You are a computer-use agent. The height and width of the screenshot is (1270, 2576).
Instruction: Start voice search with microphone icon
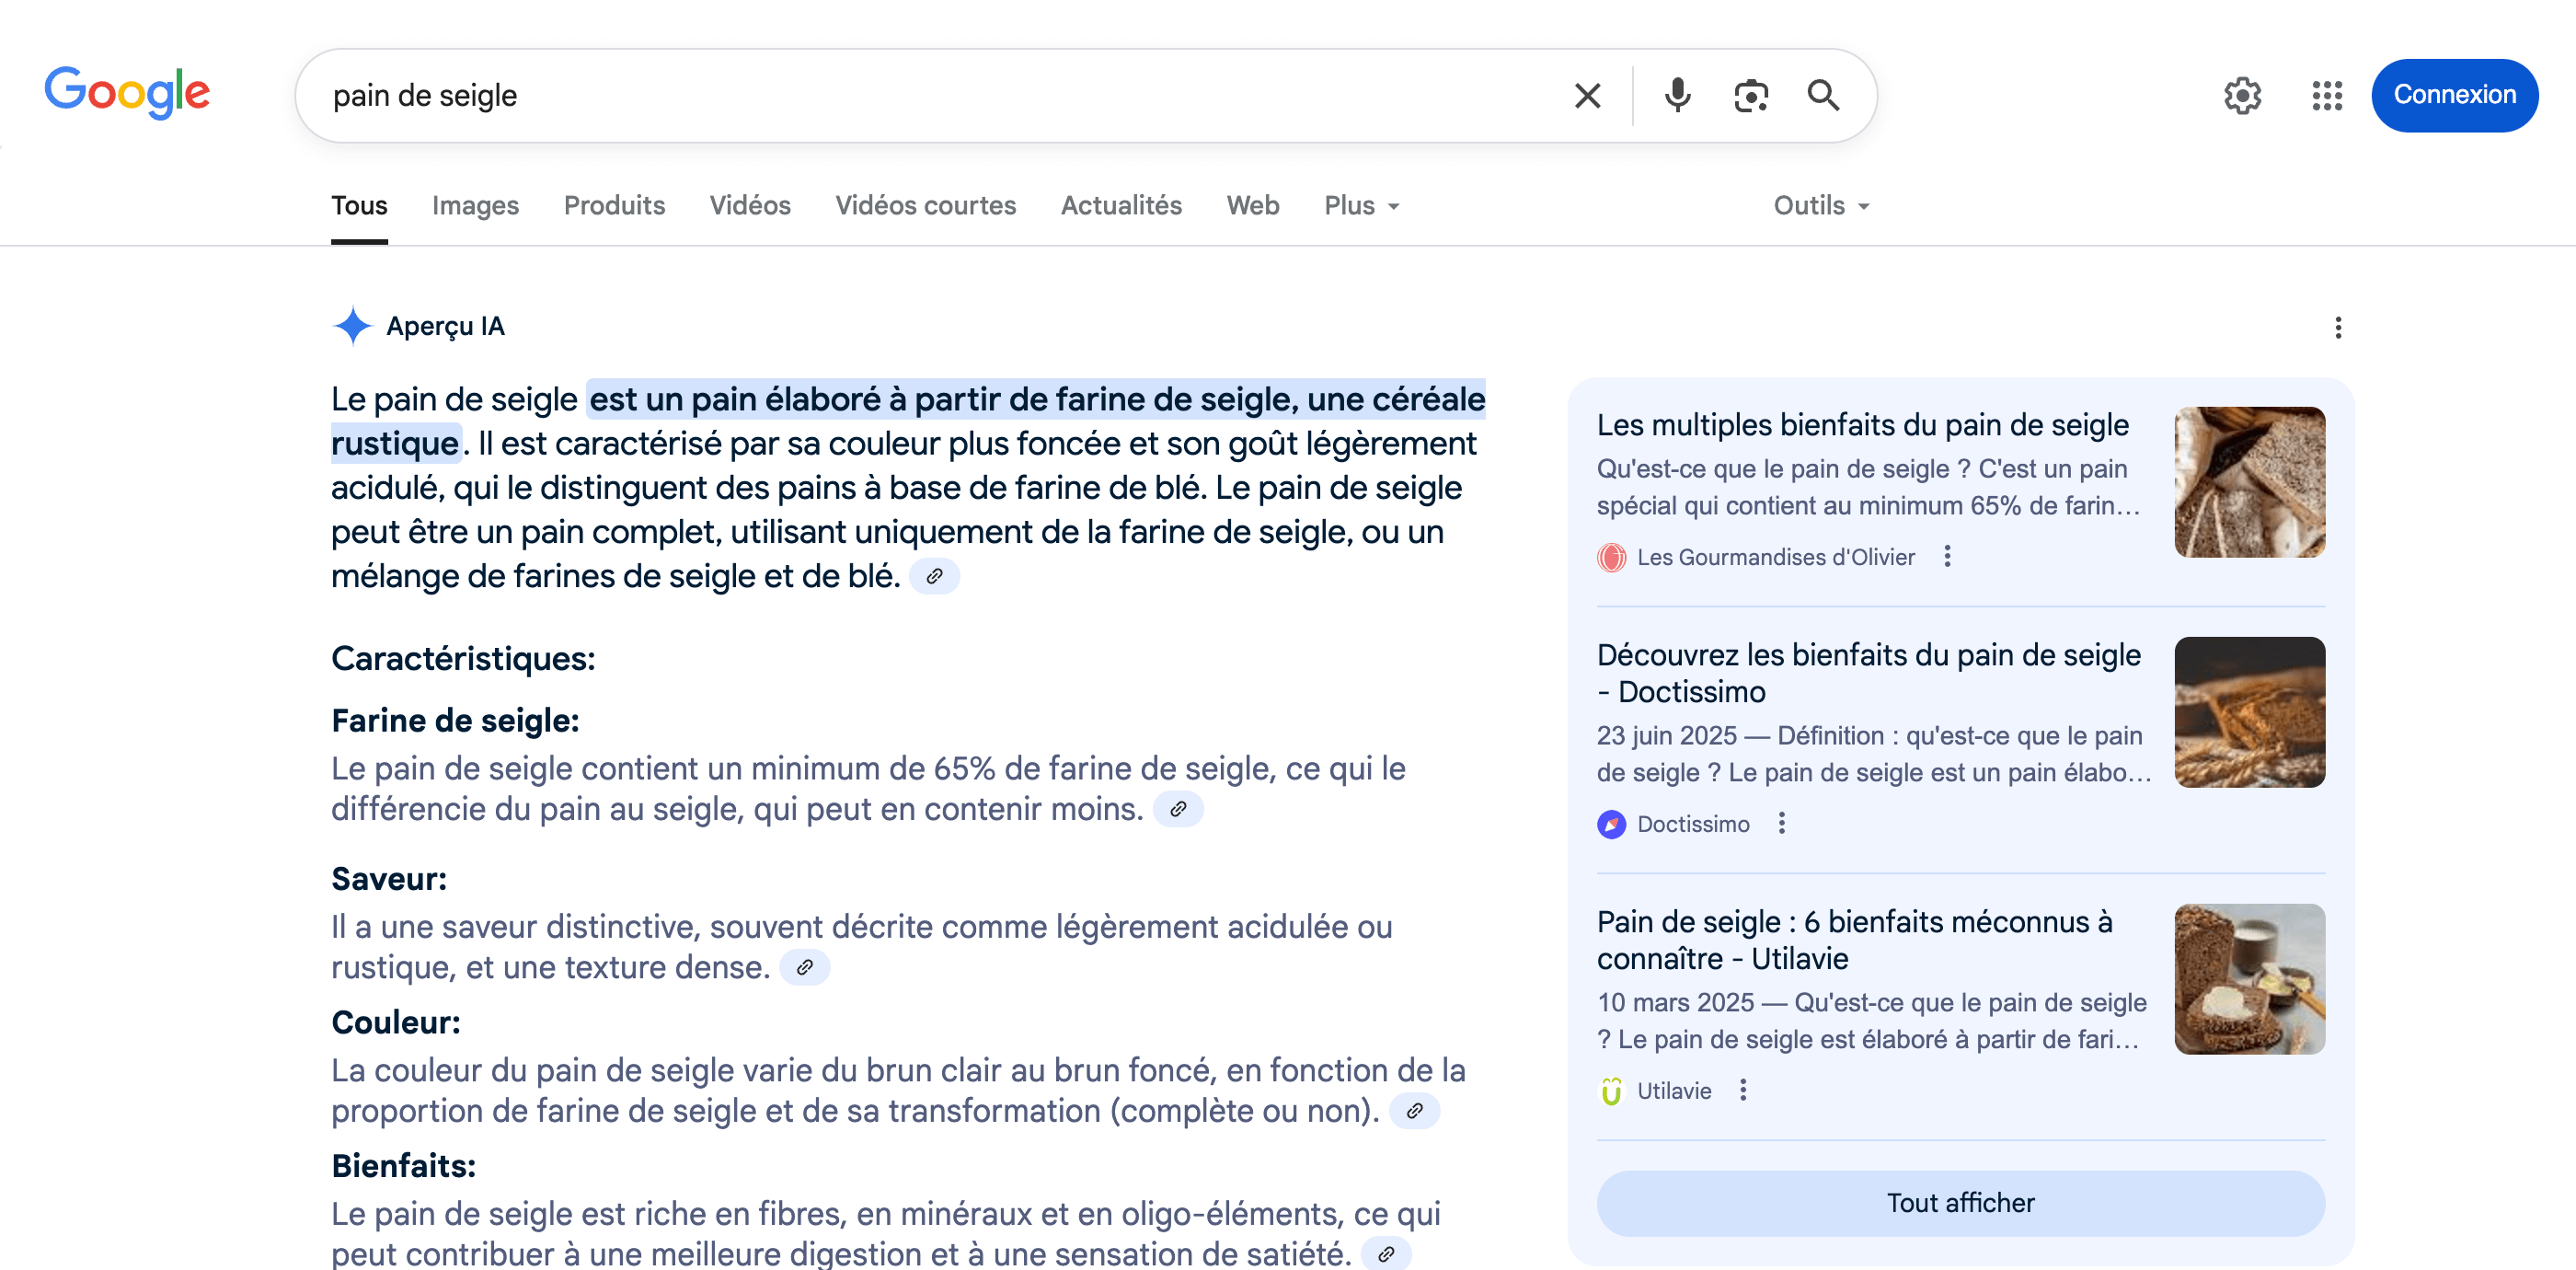[1677, 96]
